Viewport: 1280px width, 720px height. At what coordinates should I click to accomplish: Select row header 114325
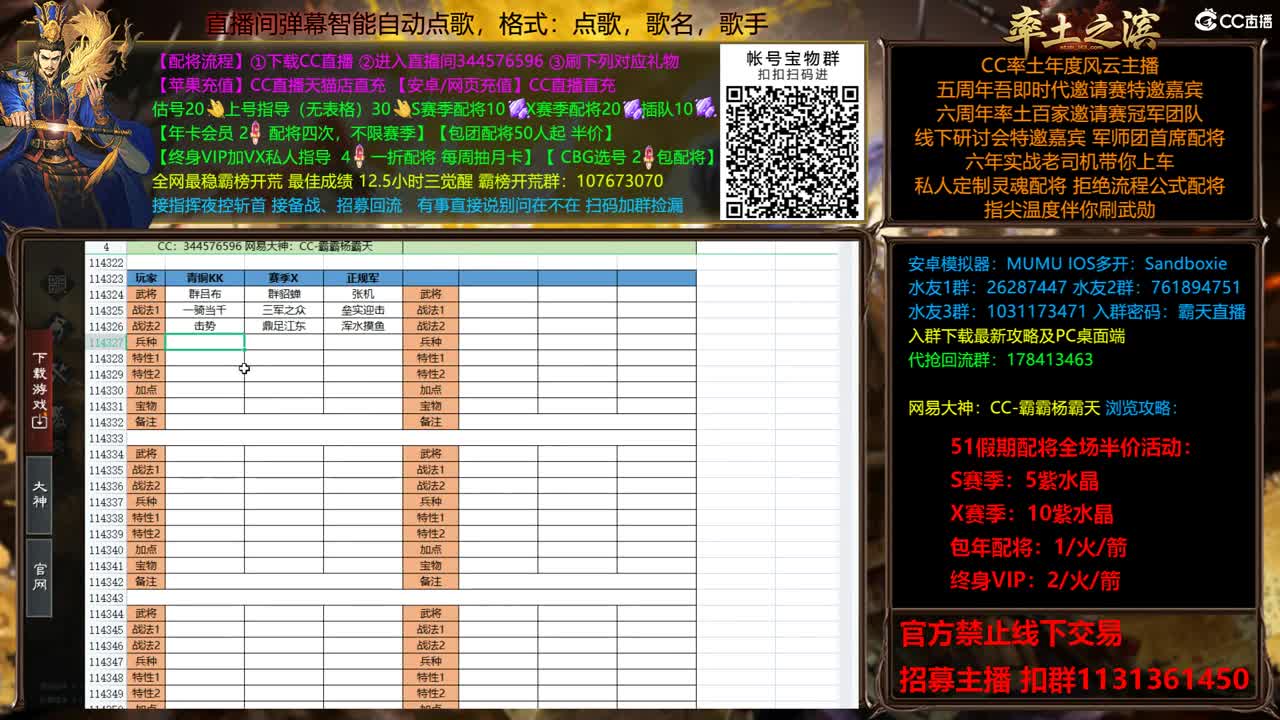pyautogui.click(x=105, y=310)
